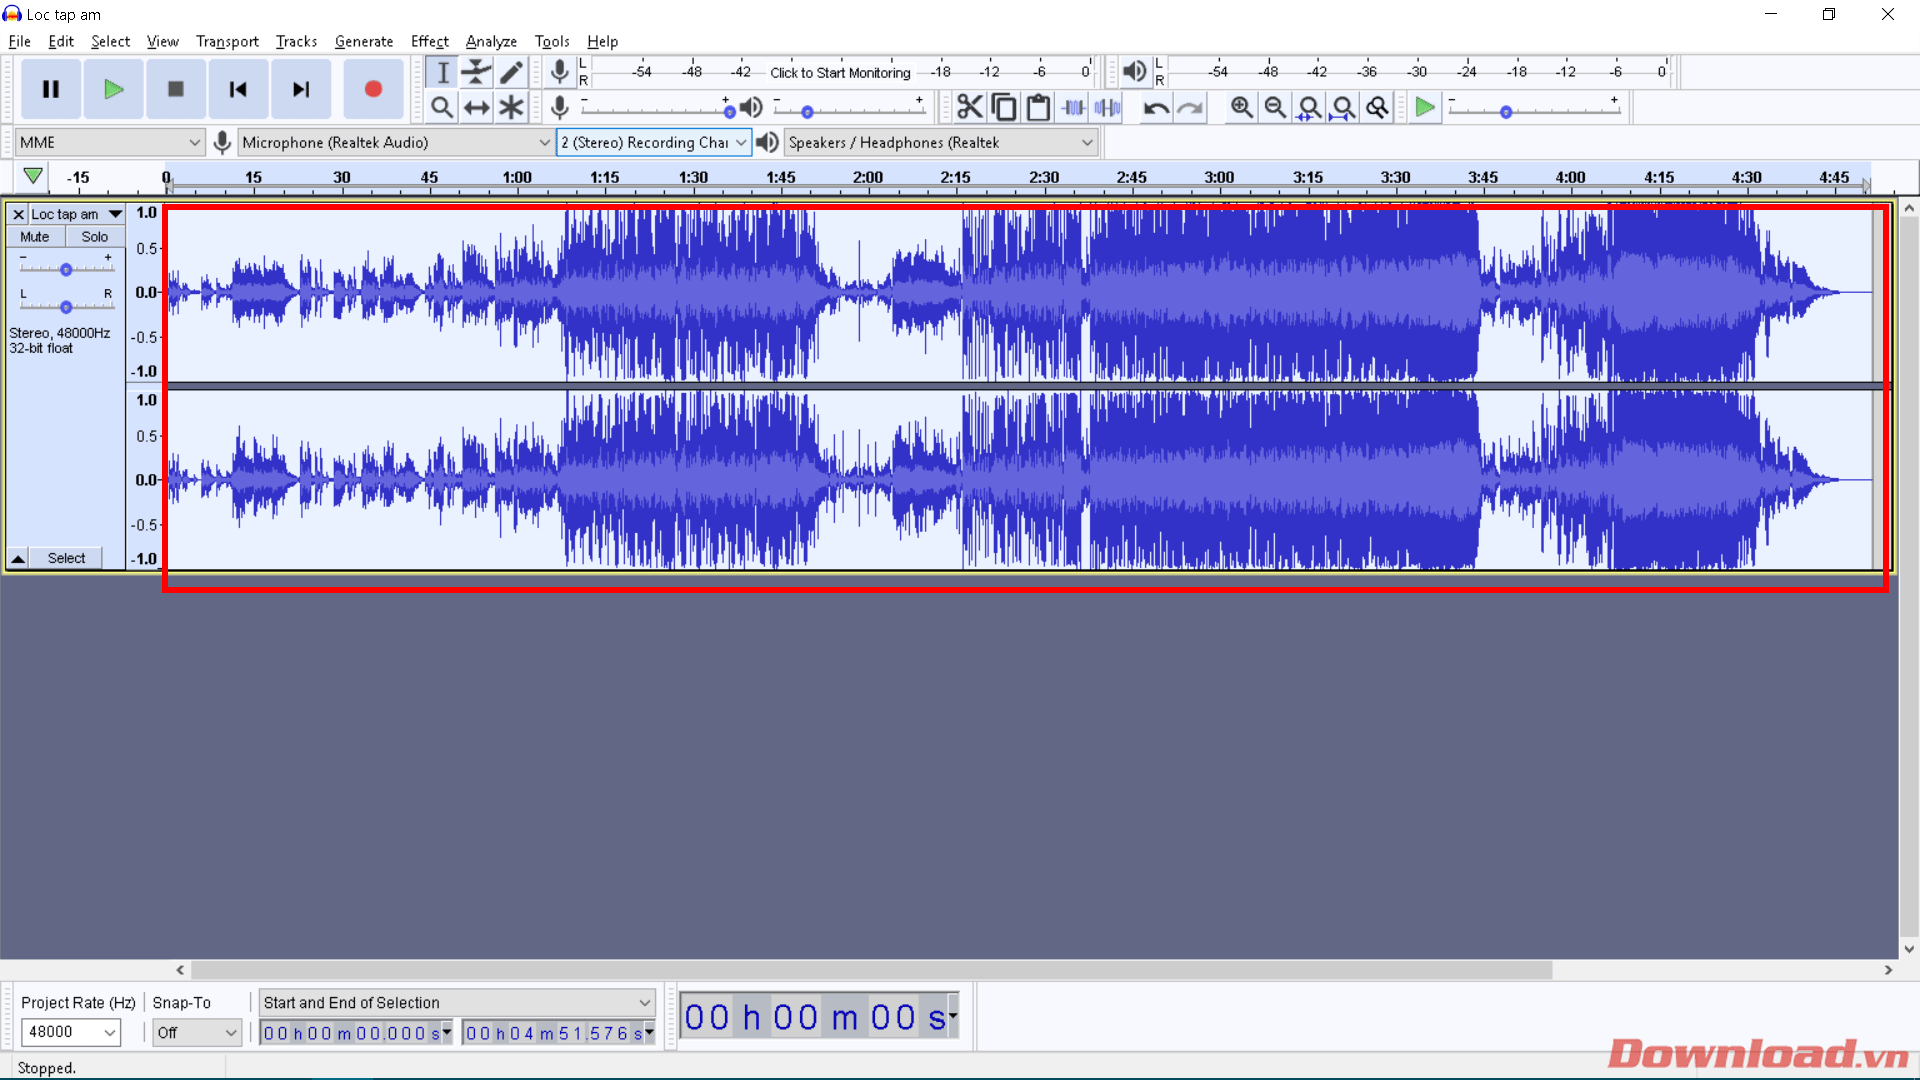Select the Envelope tool
Viewport: 1920px width, 1080px height.
pyautogui.click(x=477, y=72)
